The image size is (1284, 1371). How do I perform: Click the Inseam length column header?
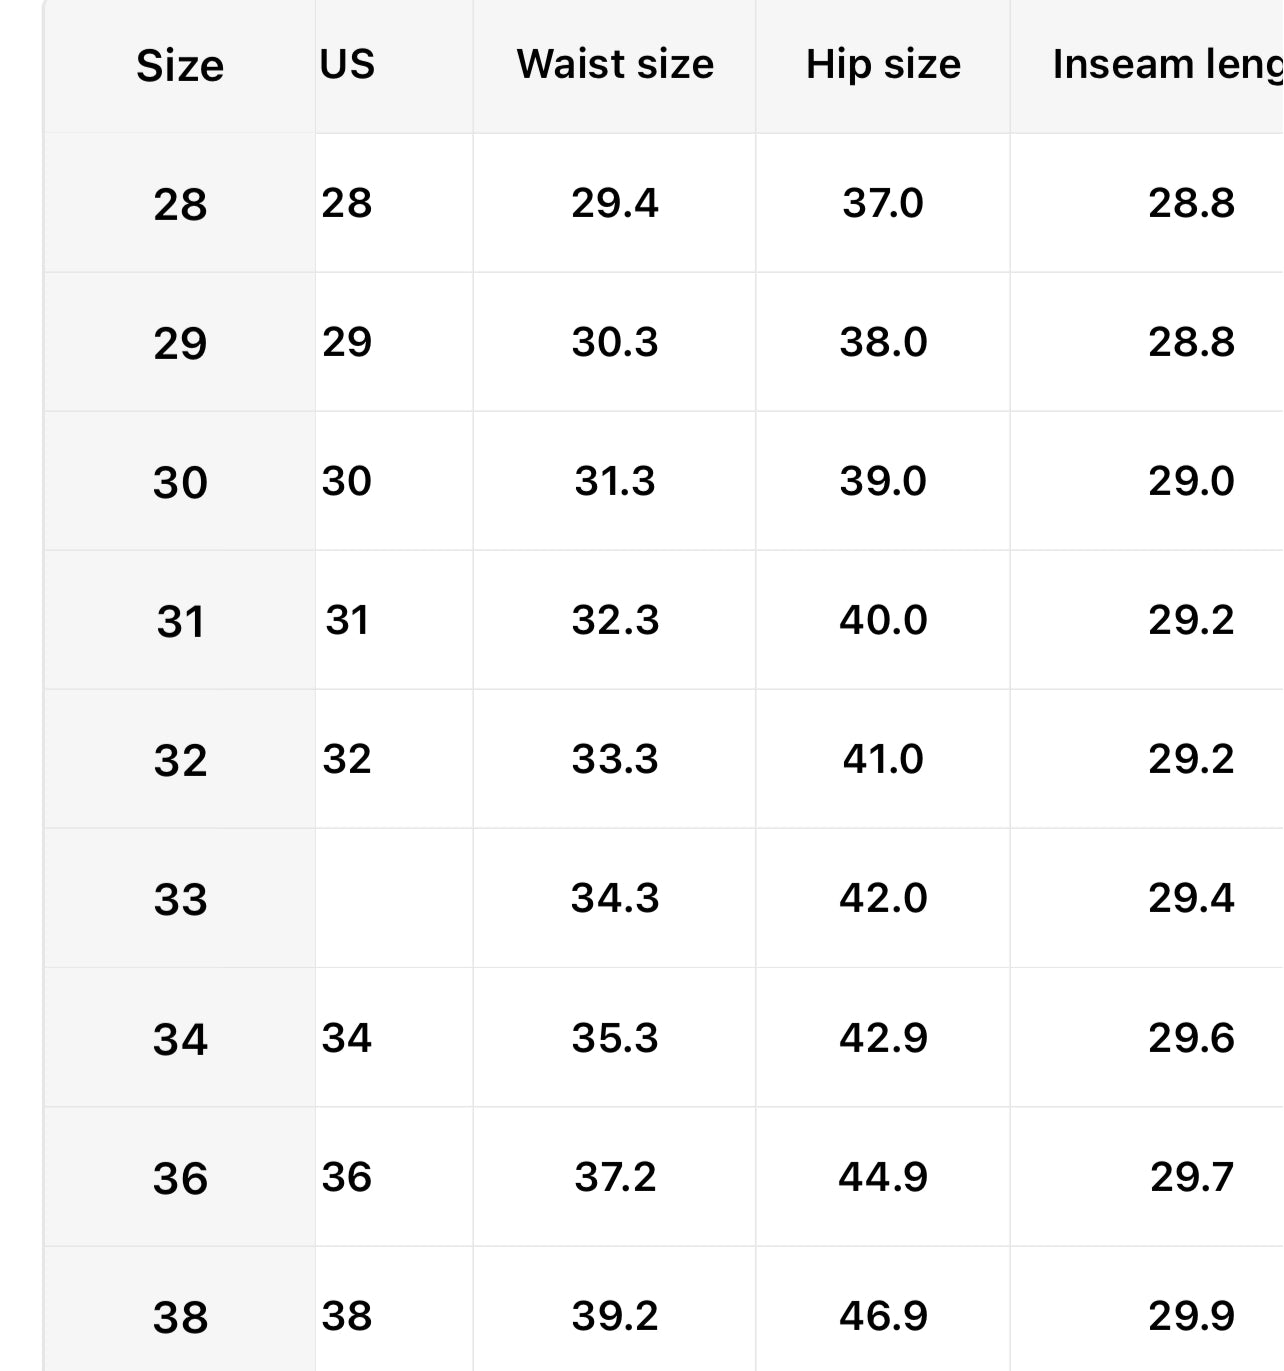(1166, 64)
